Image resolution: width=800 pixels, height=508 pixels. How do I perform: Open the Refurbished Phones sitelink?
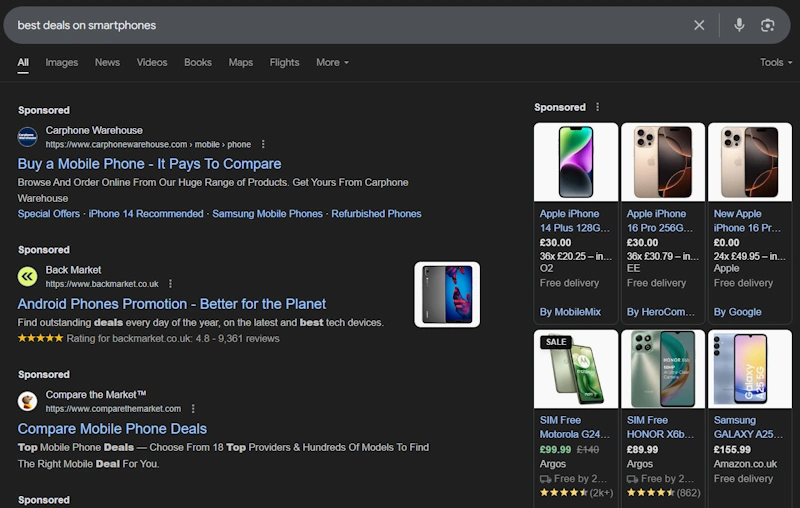tap(377, 214)
